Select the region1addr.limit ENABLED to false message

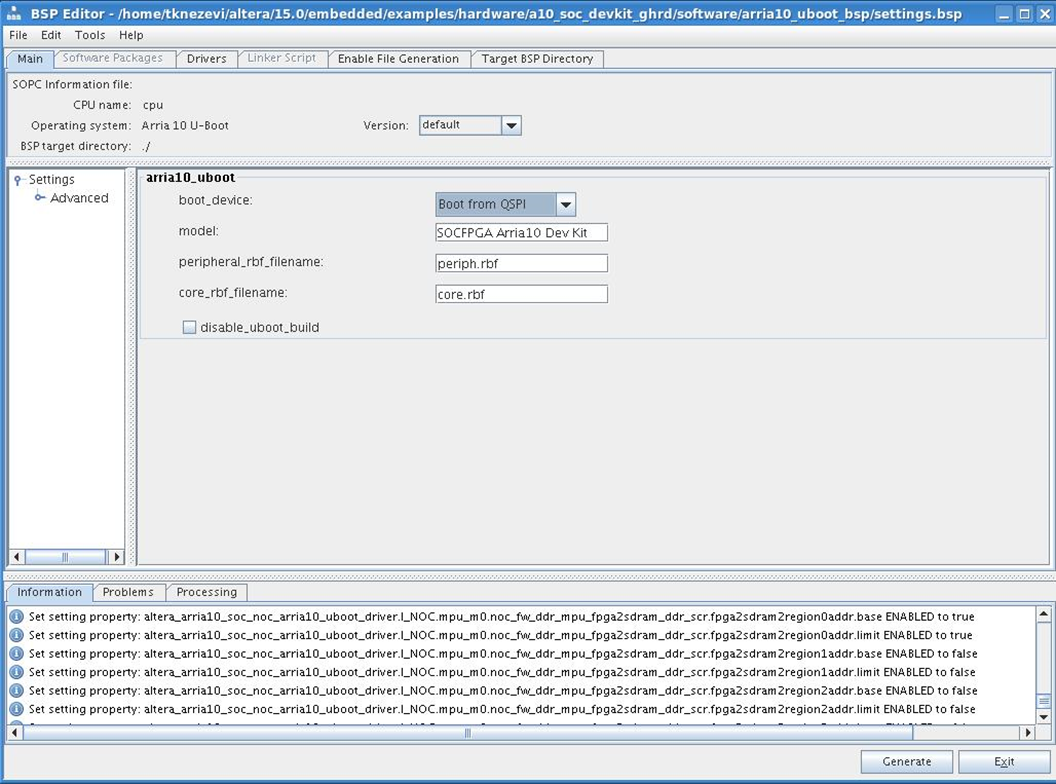point(502,672)
